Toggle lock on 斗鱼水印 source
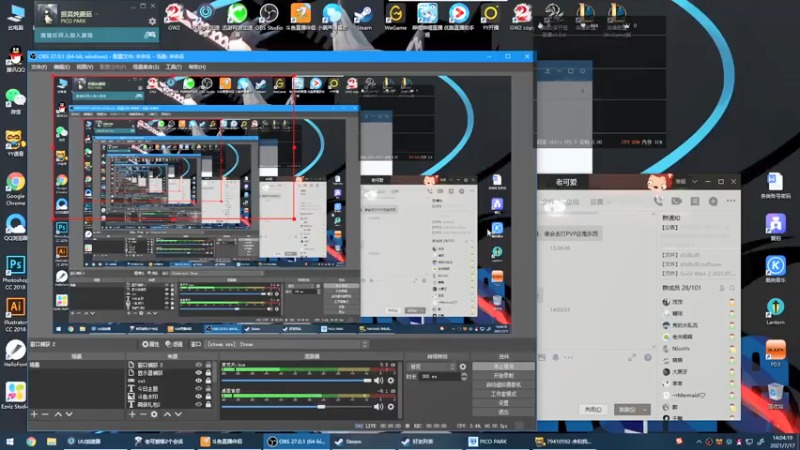Screen dimensions: 800x450 coord(208,396)
